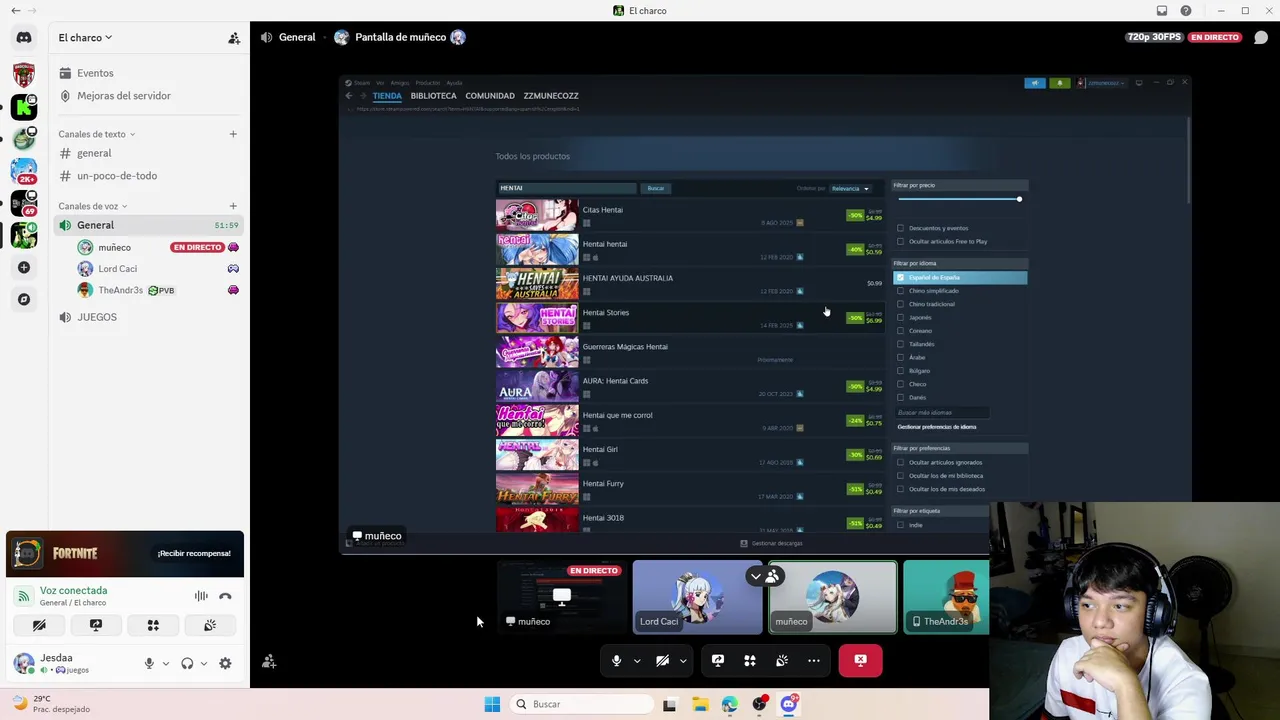Open camera options arrow in call bar
Viewport: 1280px width, 720px height.
(683, 660)
